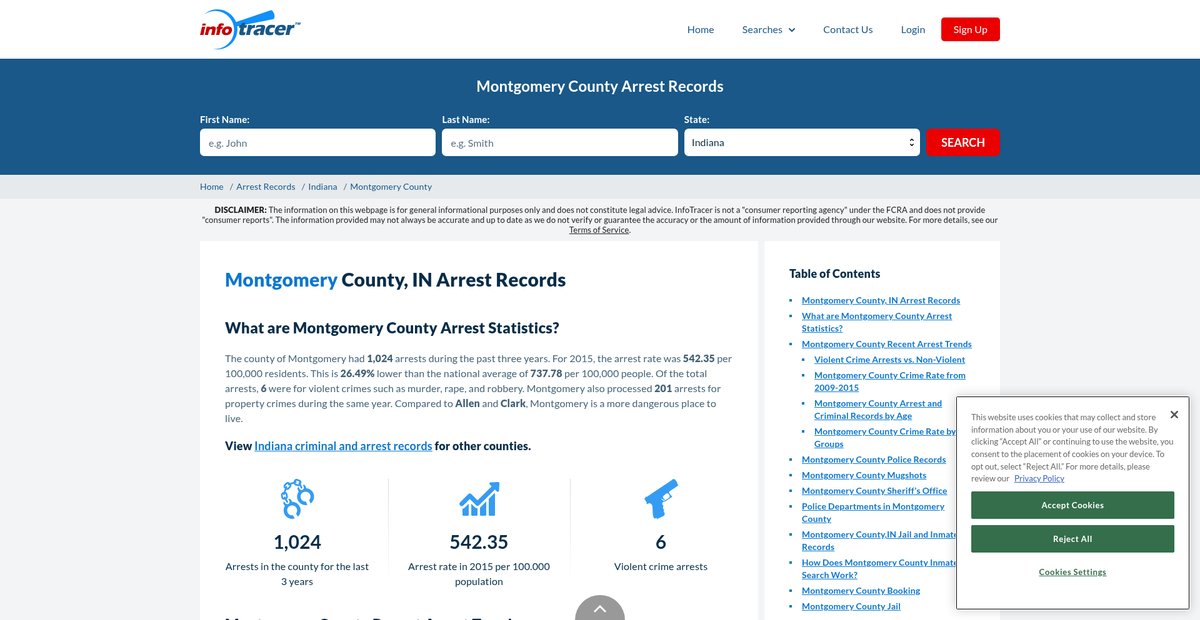The height and width of the screenshot is (620, 1200).
Task: Open the State select showing Indiana
Action: pyautogui.click(x=802, y=143)
